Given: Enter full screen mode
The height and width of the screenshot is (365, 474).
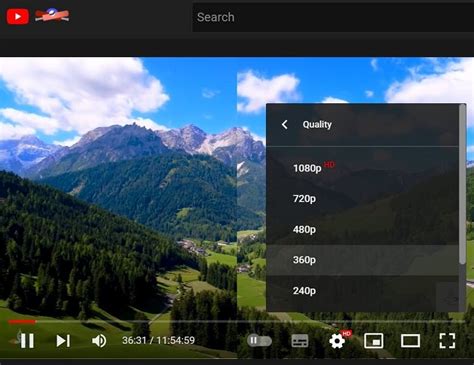Looking at the screenshot, I should click(447, 341).
